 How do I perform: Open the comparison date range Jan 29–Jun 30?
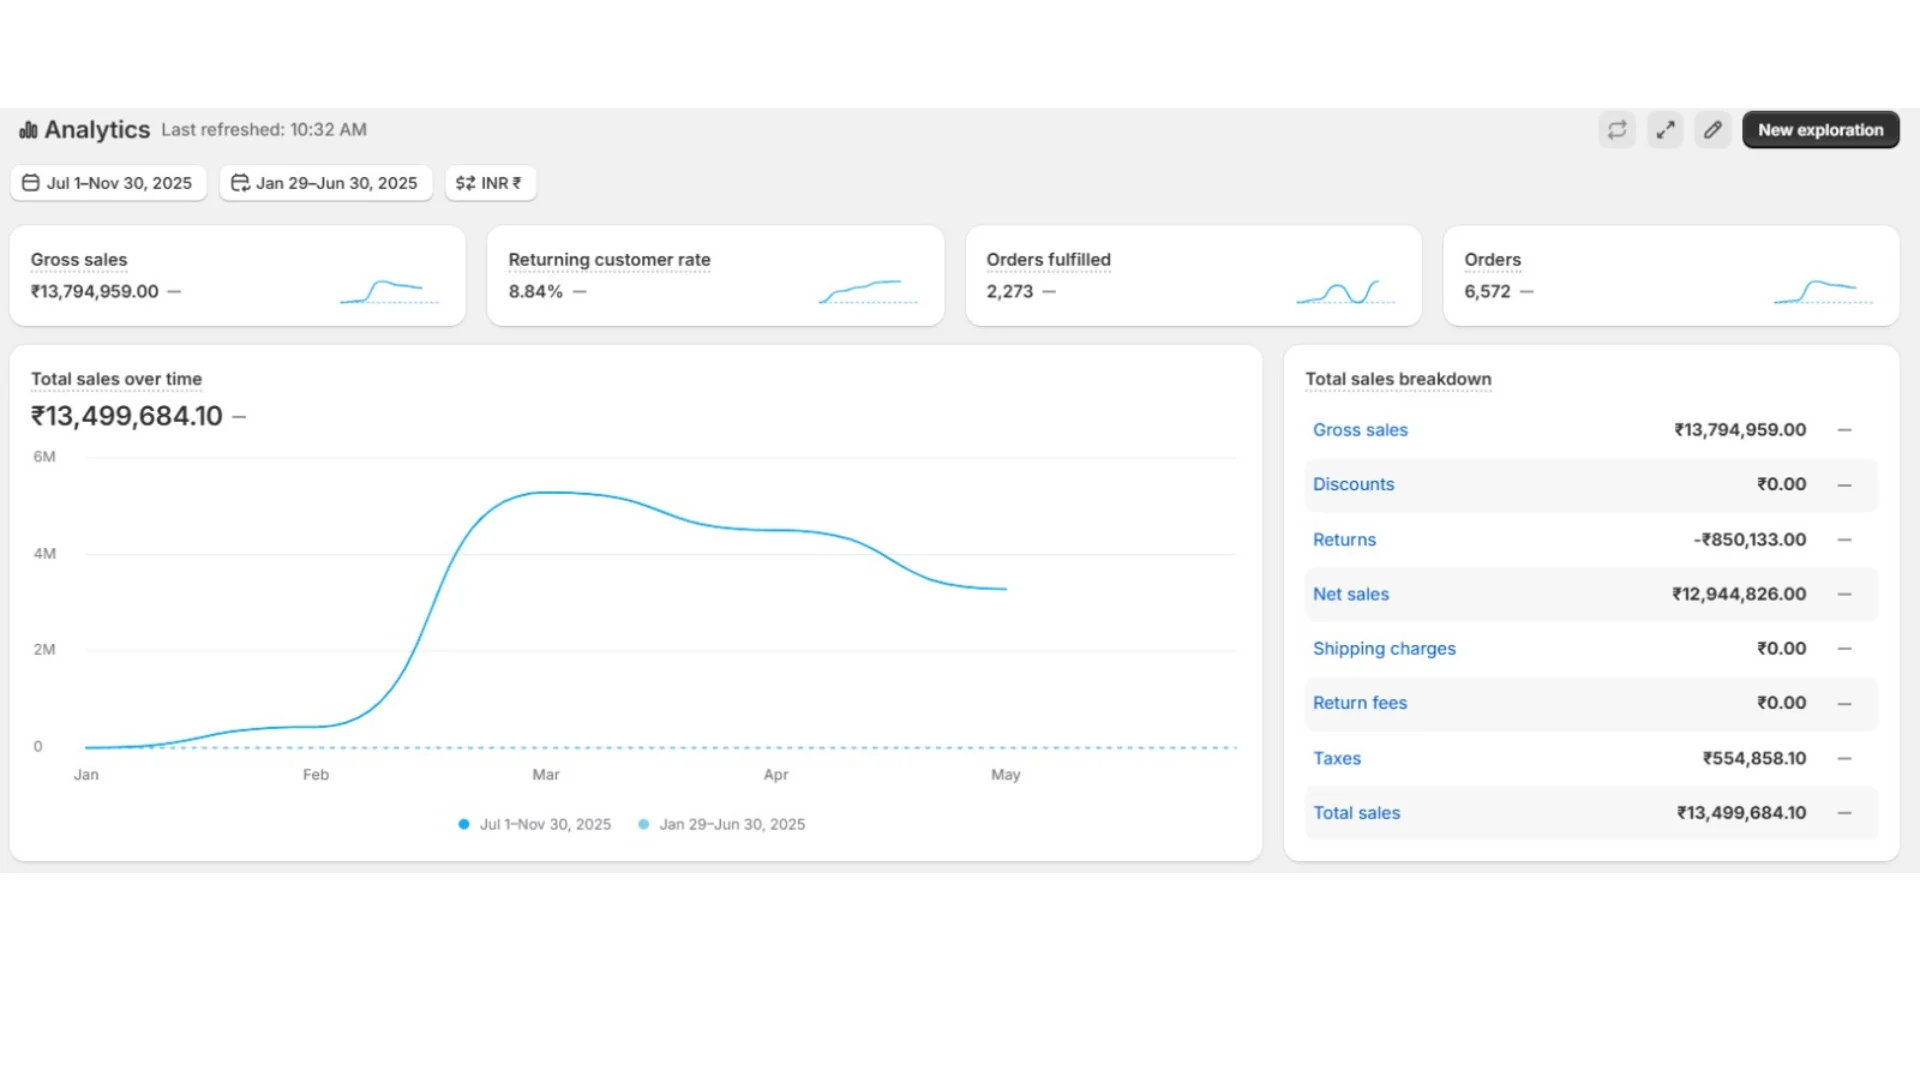[325, 183]
